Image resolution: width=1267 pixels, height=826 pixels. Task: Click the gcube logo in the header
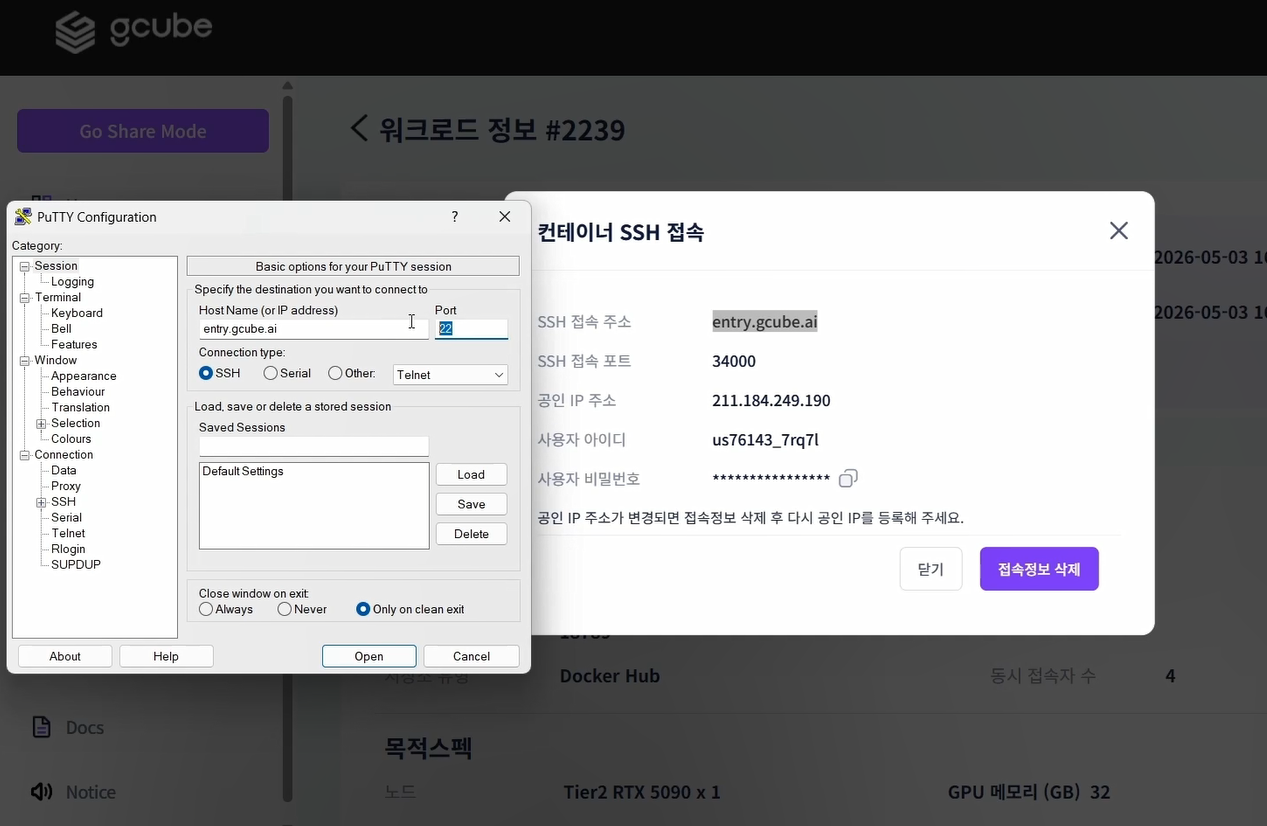coord(133,31)
